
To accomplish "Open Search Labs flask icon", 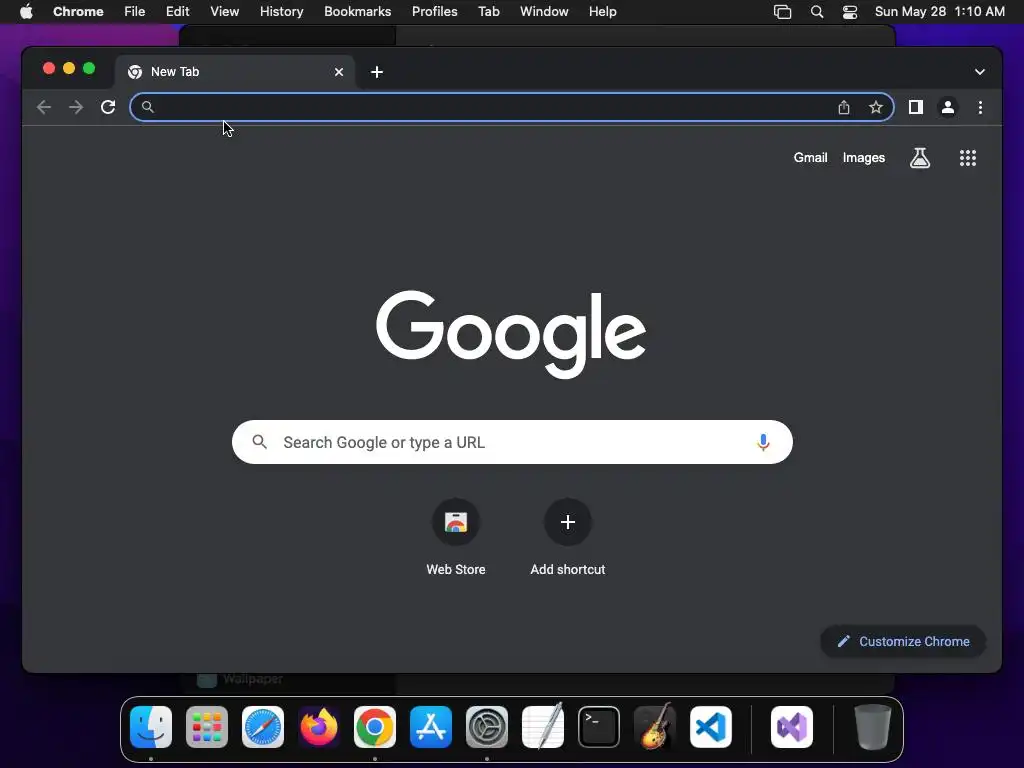I will 920,157.
